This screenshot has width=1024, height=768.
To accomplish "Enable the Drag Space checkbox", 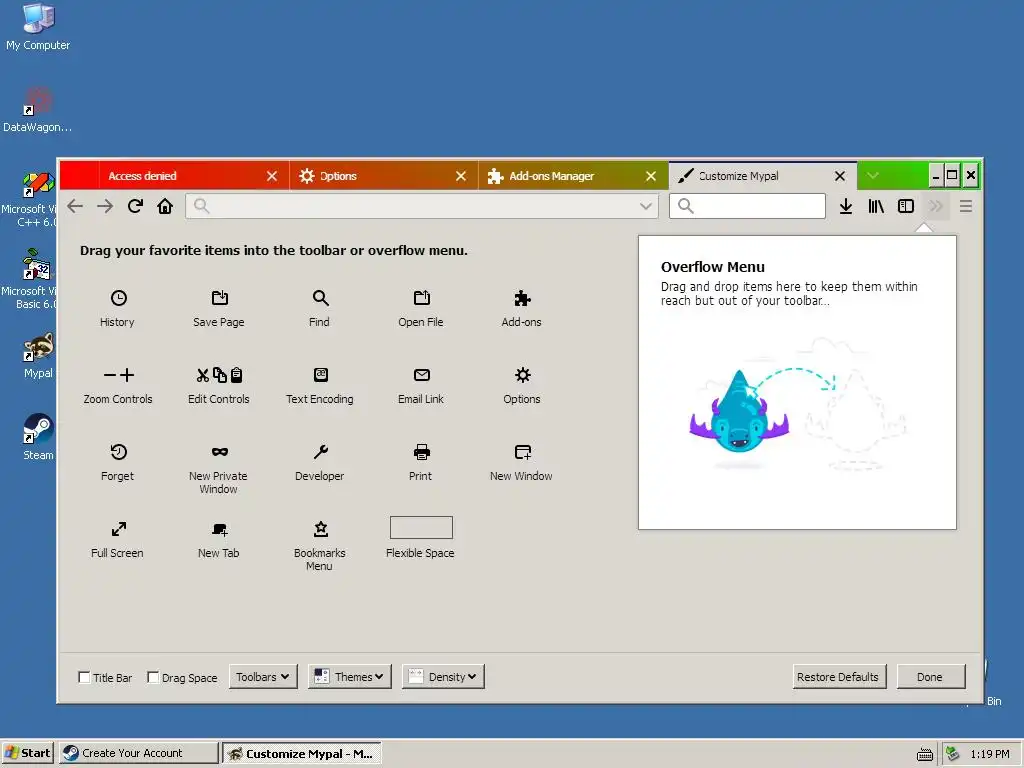I will coord(153,677).
